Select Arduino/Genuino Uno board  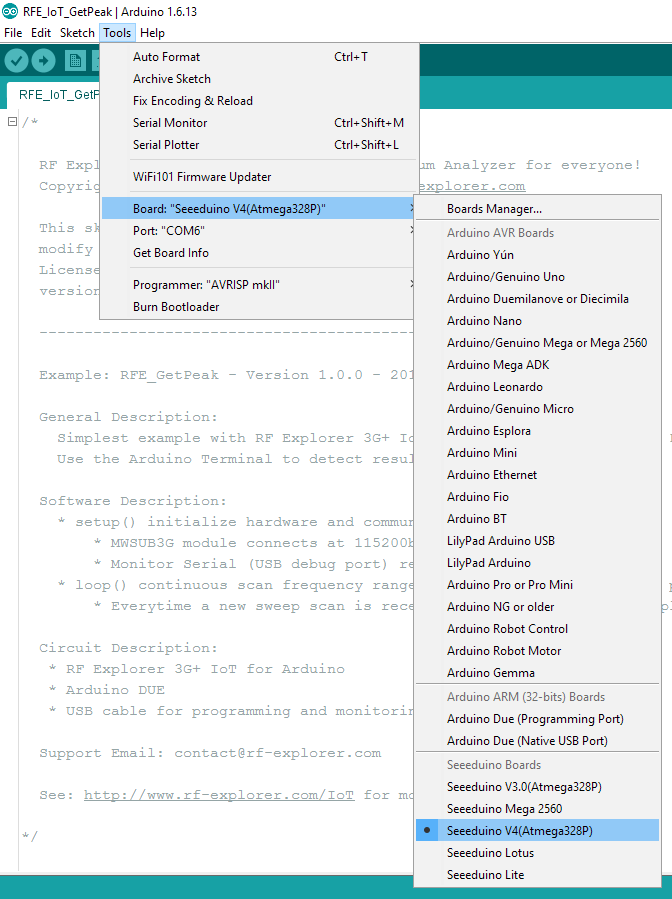[x=537, y=277]
